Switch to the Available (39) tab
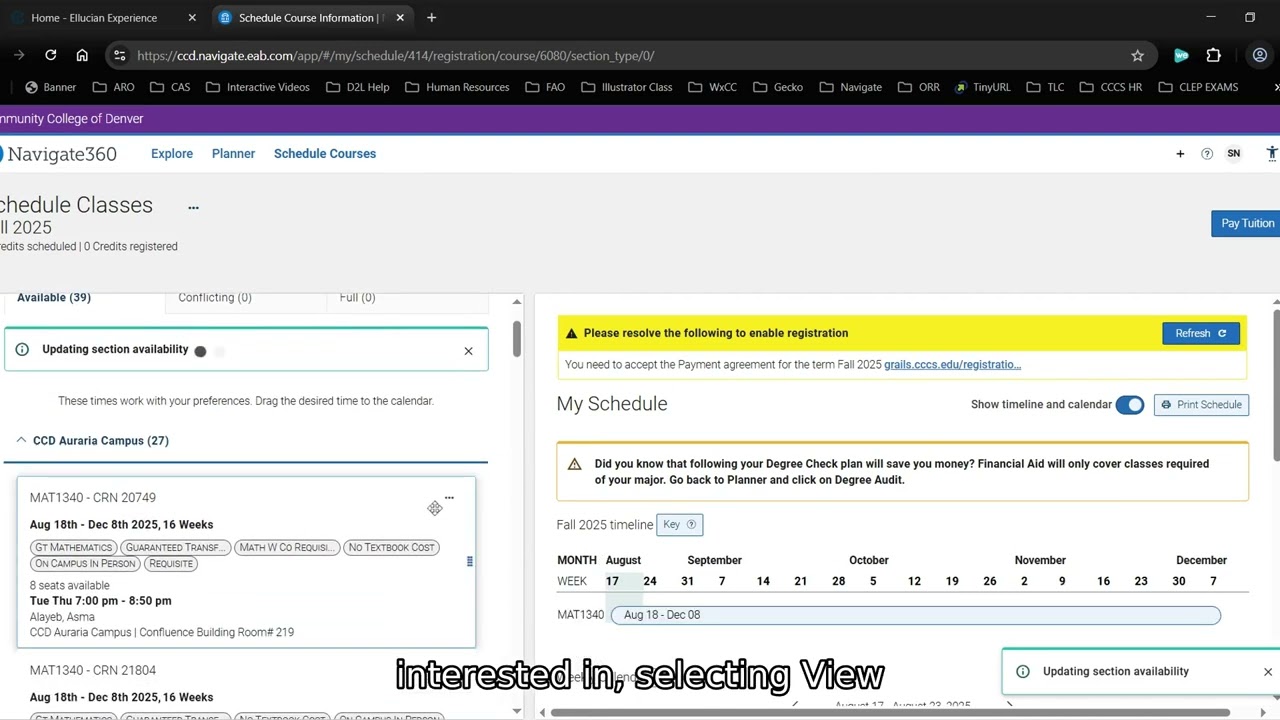 click(54, 297)
